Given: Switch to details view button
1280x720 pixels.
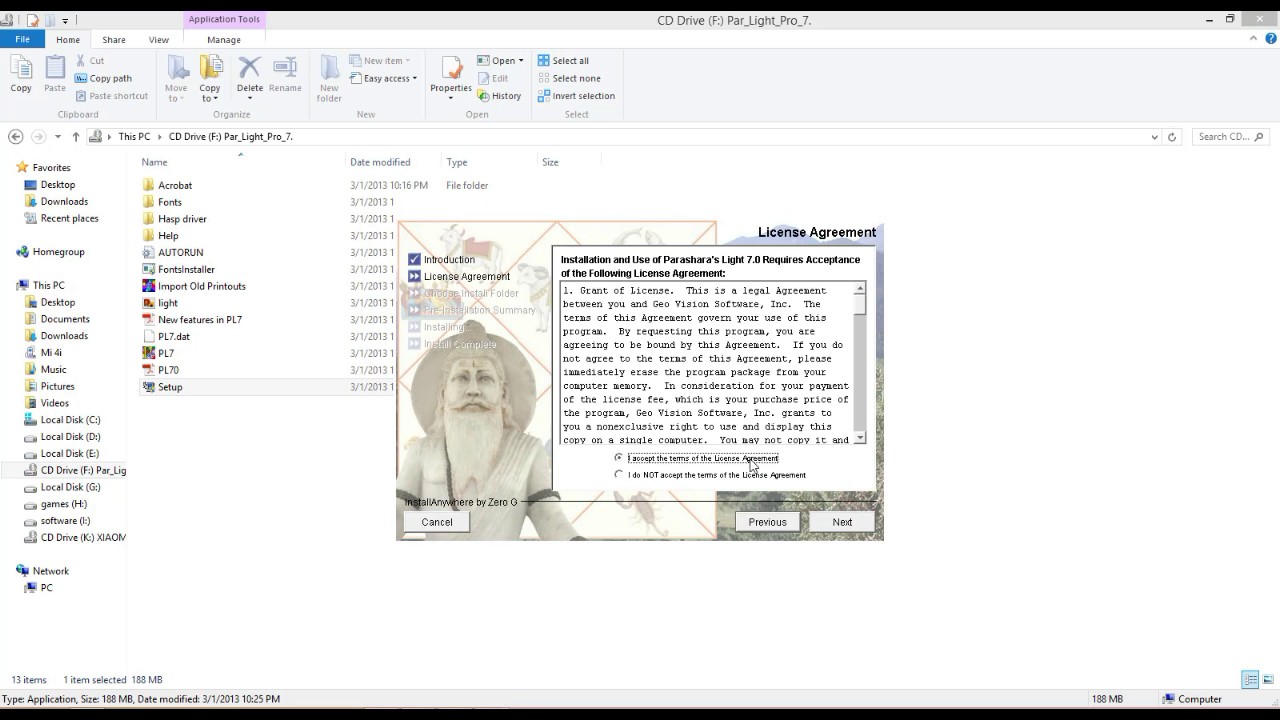Looking at the screenshot, I should coord(1250,680).
